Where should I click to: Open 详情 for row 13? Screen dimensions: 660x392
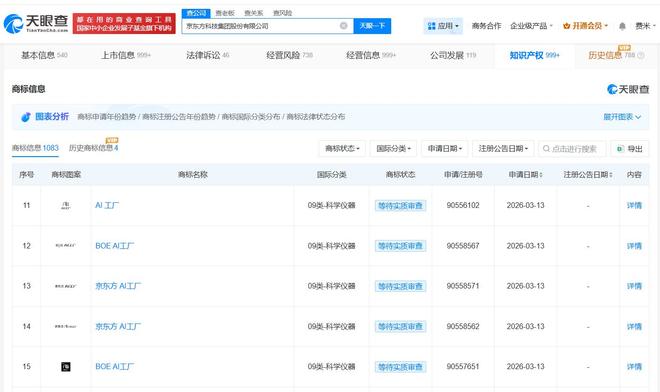[634, 286]
